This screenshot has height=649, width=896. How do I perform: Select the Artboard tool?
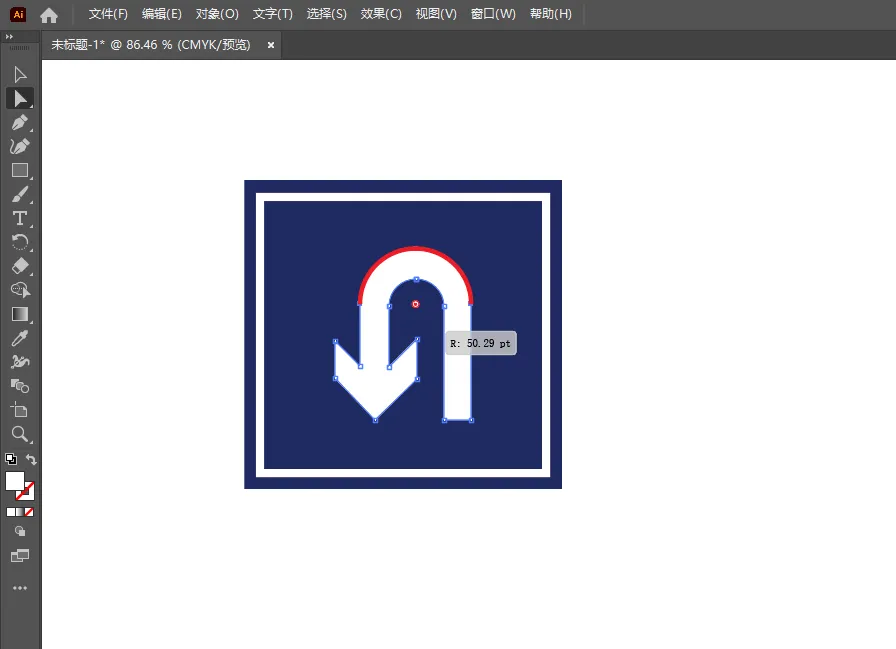(x=20, y=410)
